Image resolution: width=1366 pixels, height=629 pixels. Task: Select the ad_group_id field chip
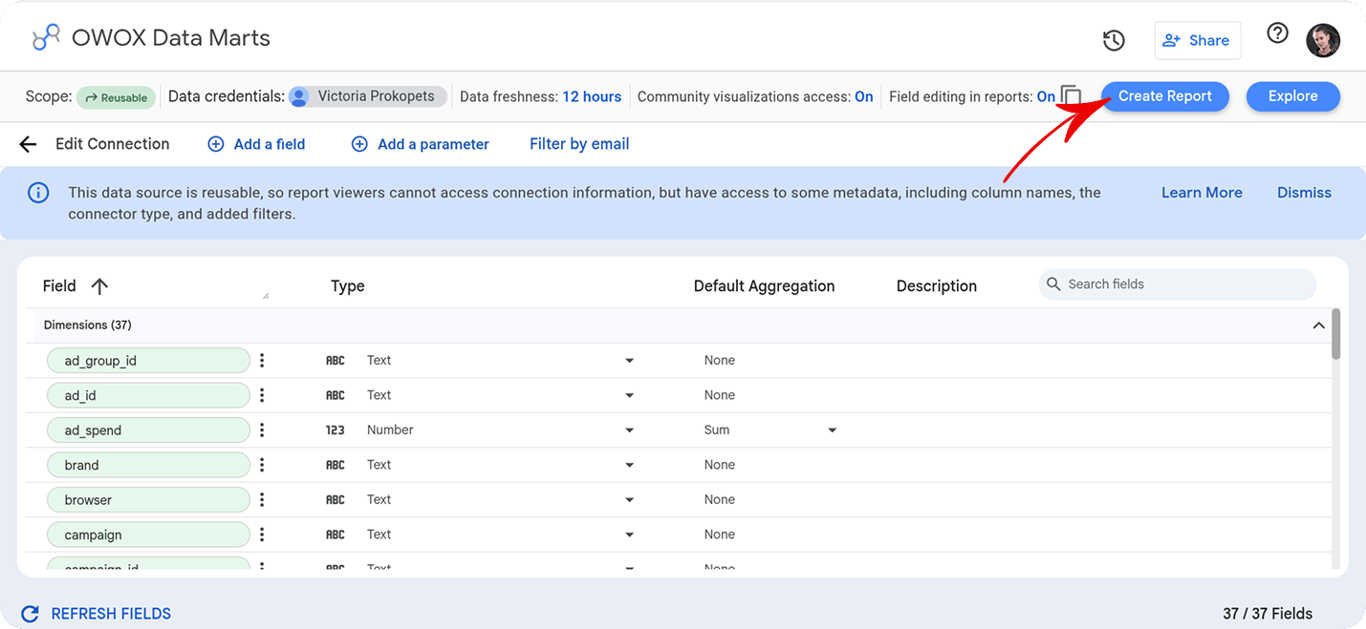click(148, 360)
